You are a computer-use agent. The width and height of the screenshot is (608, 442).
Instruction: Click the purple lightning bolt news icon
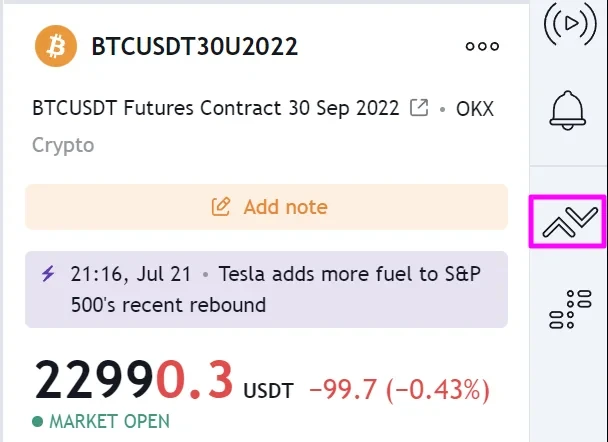47,272
